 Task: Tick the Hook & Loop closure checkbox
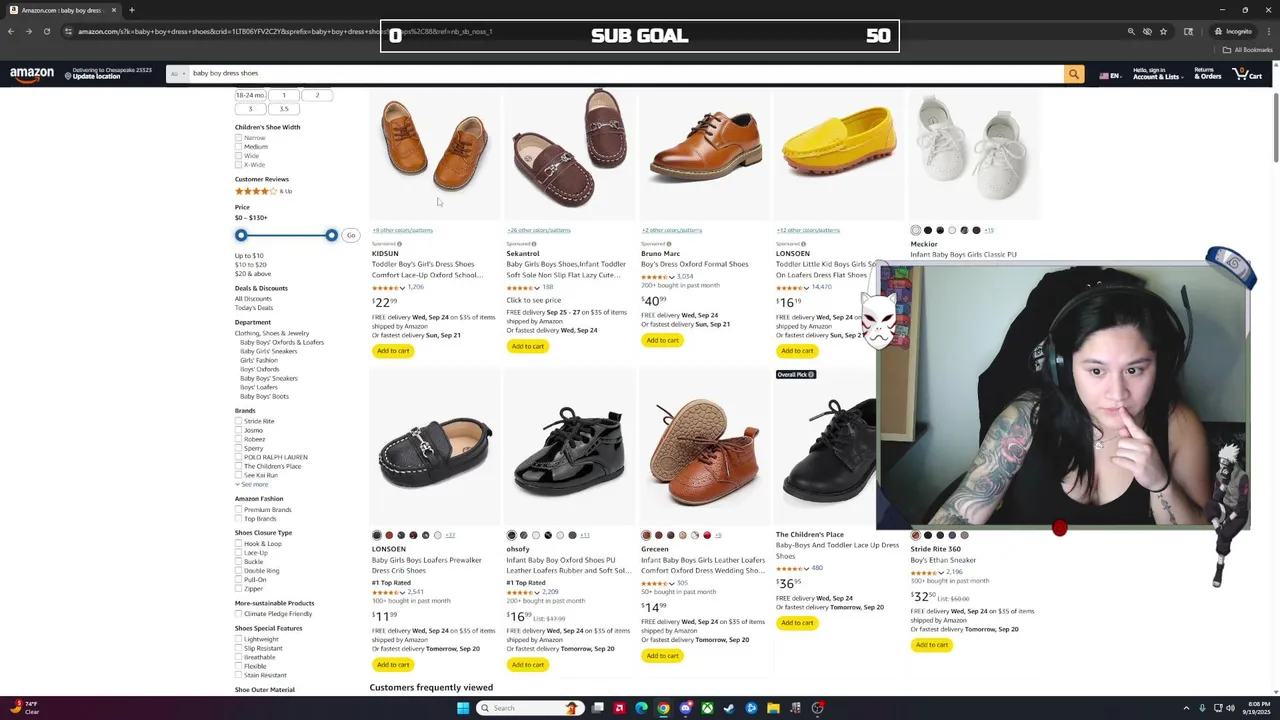239,544
